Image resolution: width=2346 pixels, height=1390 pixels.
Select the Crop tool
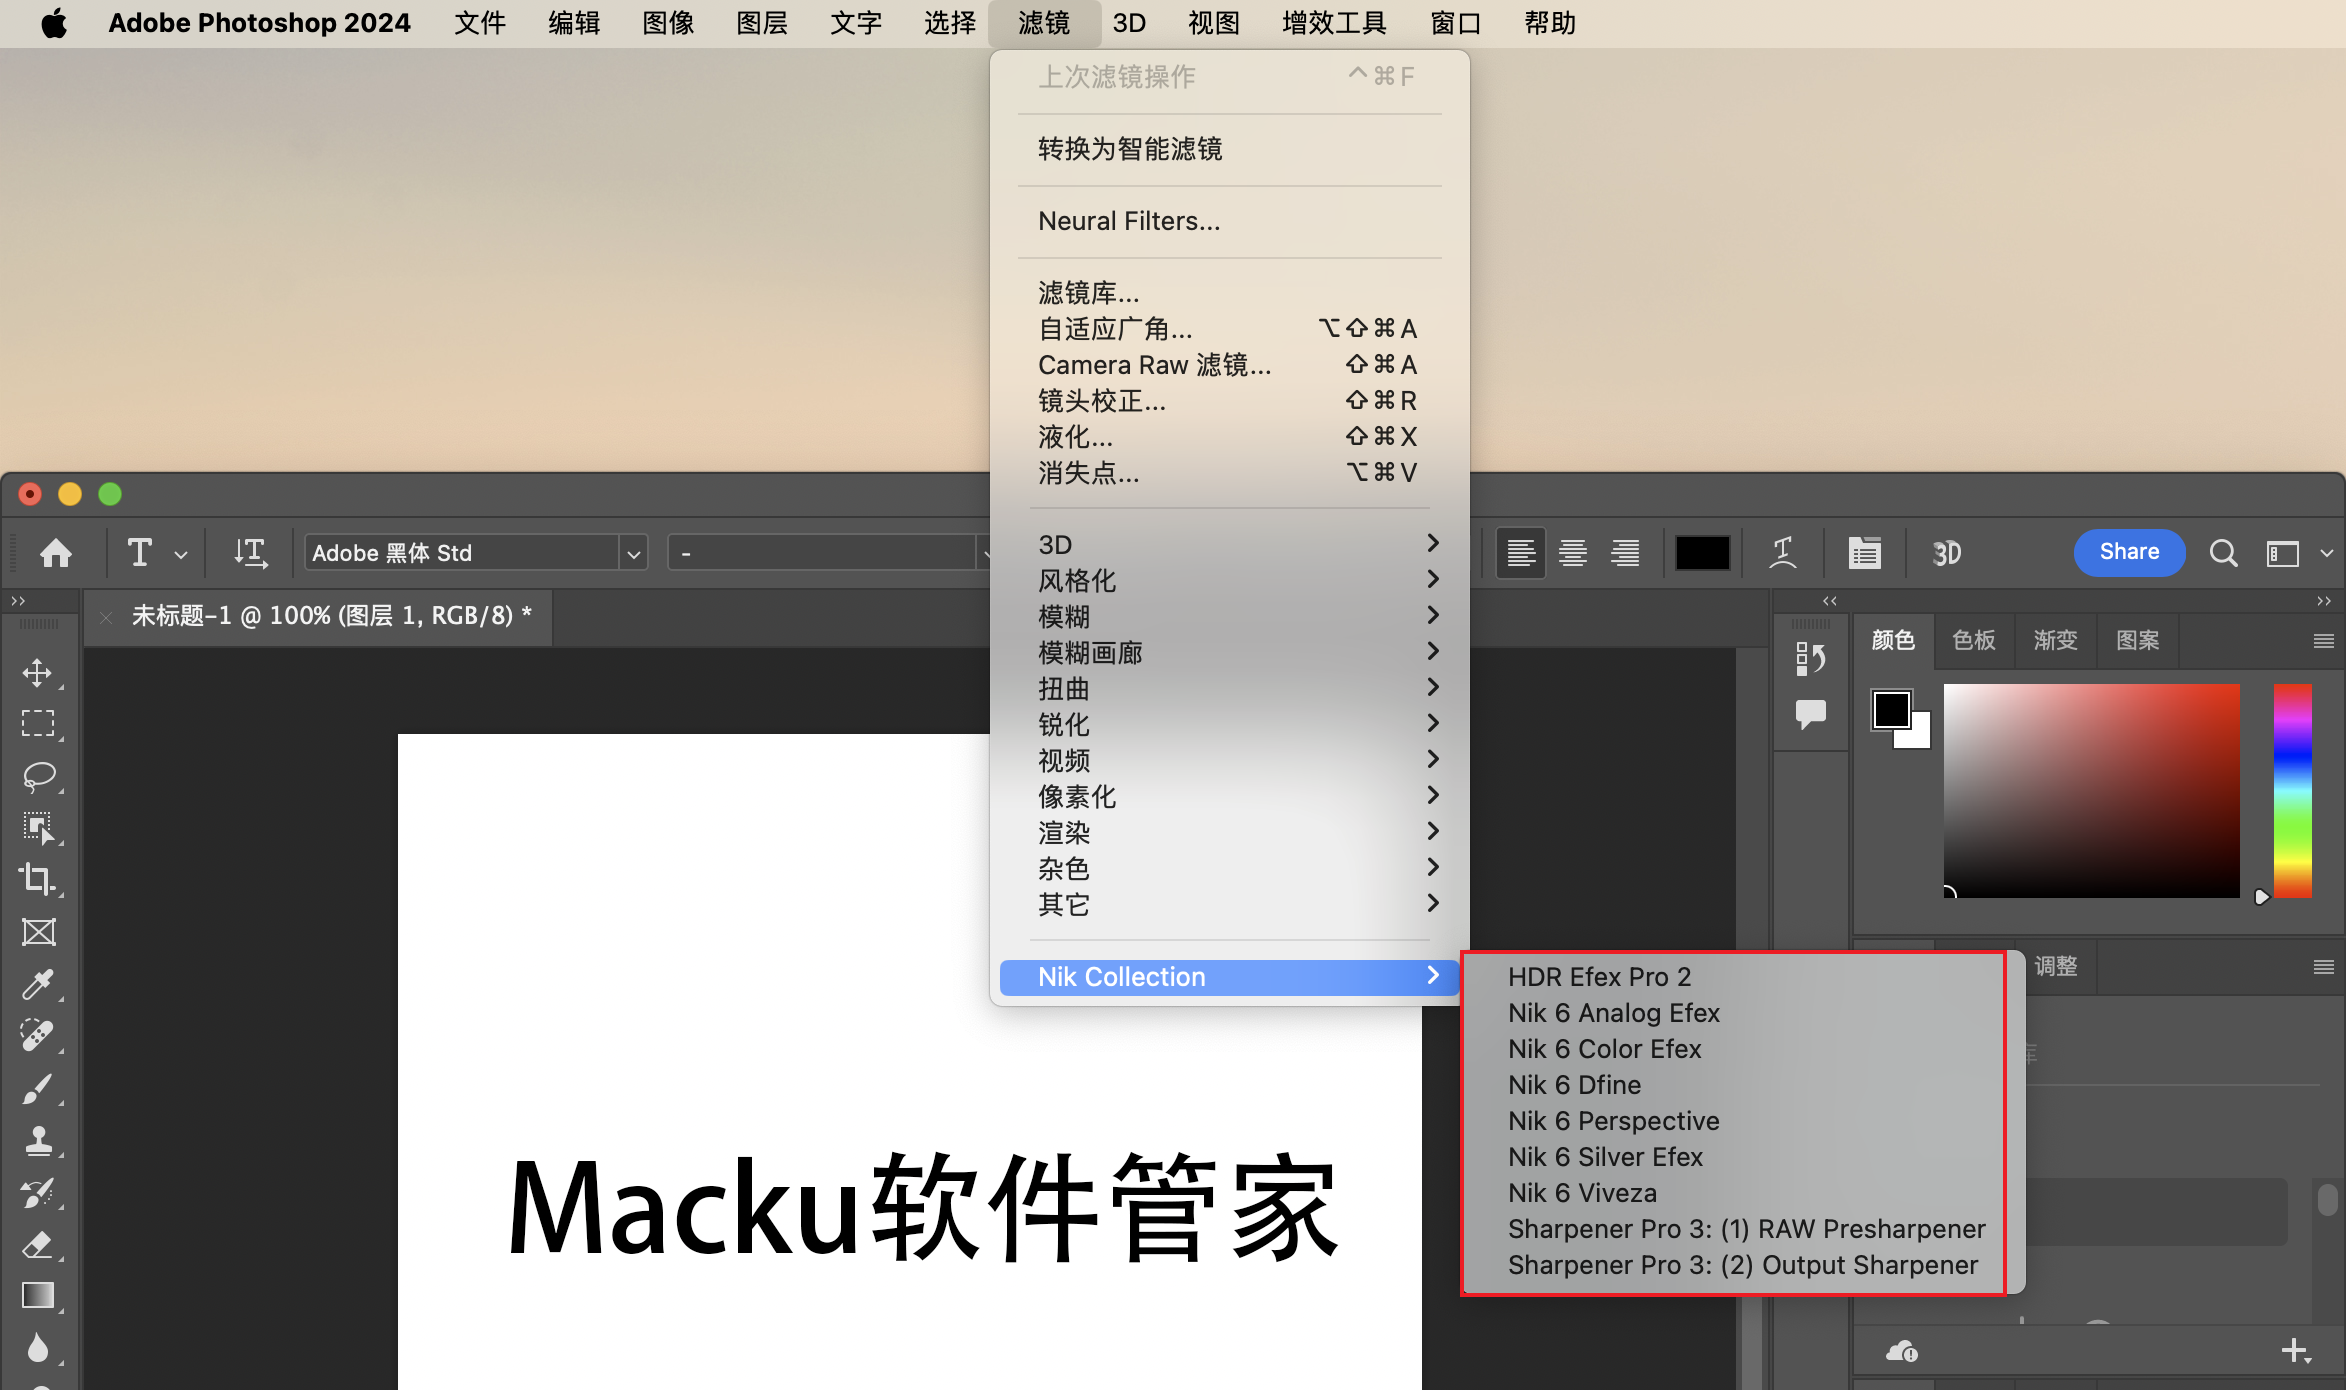(x=38, y=880)
